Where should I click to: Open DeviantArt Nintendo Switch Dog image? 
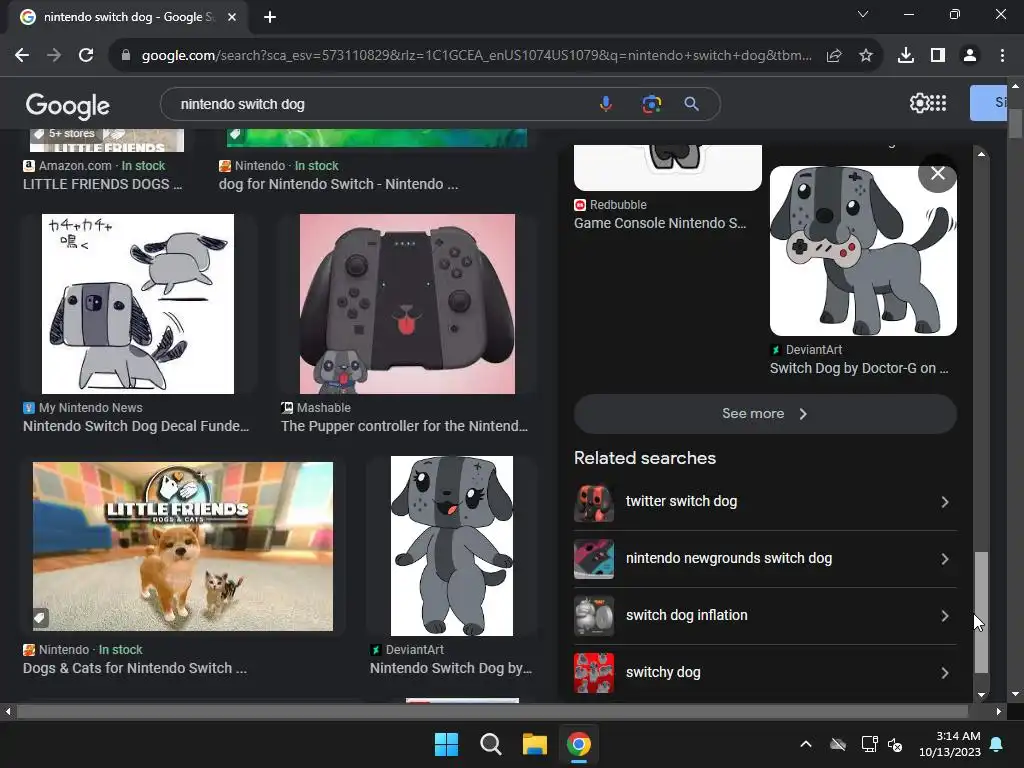coord(452,546)
